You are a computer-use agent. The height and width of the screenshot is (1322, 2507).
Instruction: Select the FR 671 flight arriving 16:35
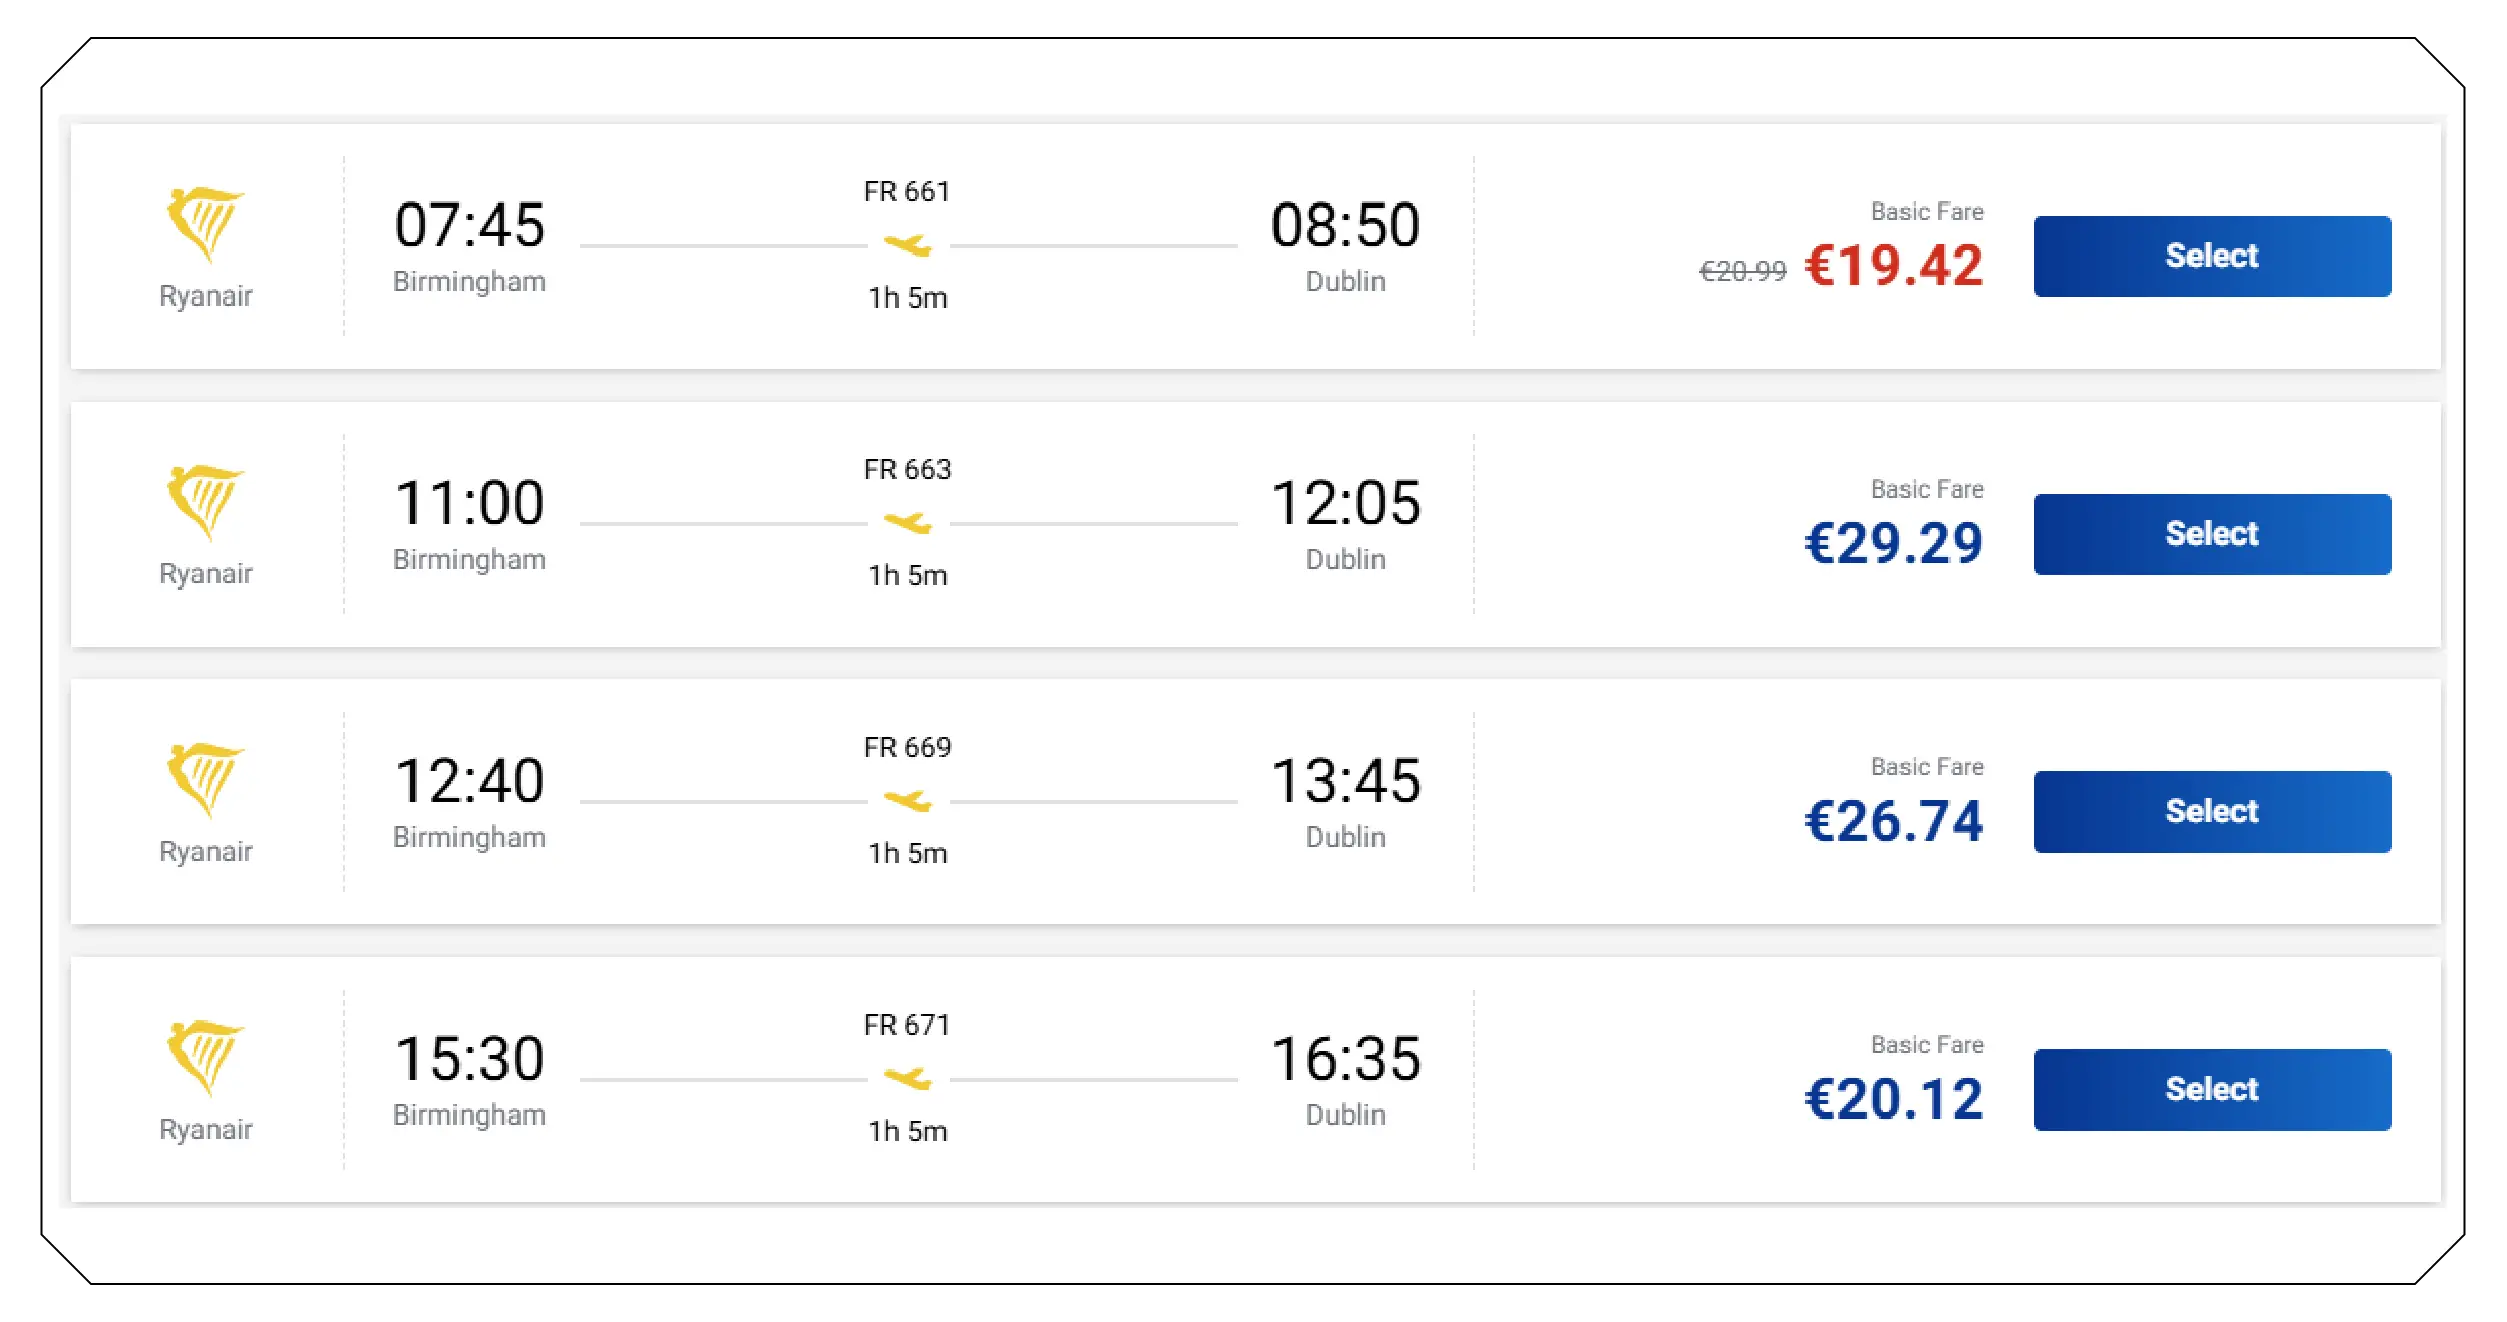2213,1090
